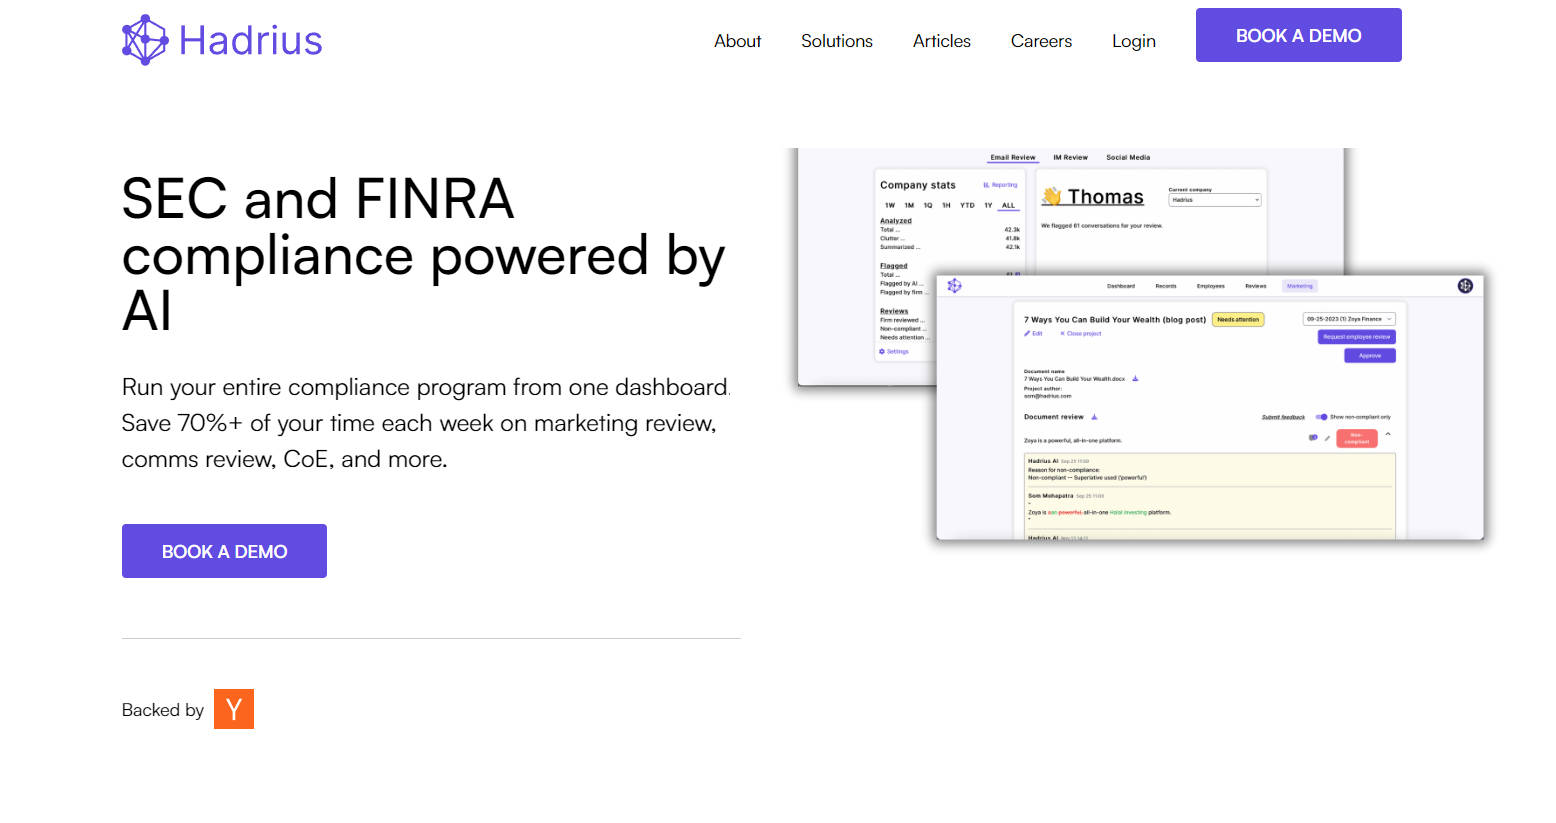The image size is (1556, 823).
Task: Click the Login link
Action: [1133, 41]
